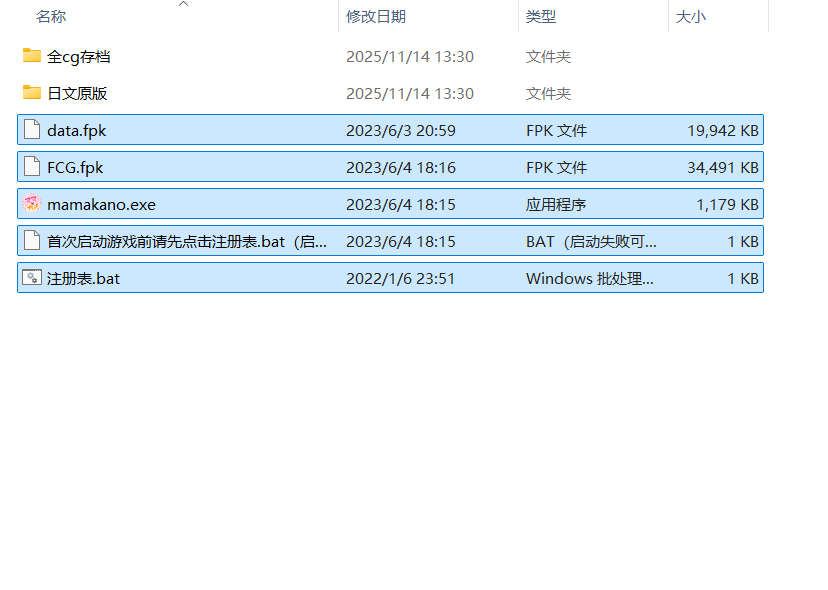Click the 类型 column header
The height and width of the screenshot is (590, 828).
coord(541,17)
